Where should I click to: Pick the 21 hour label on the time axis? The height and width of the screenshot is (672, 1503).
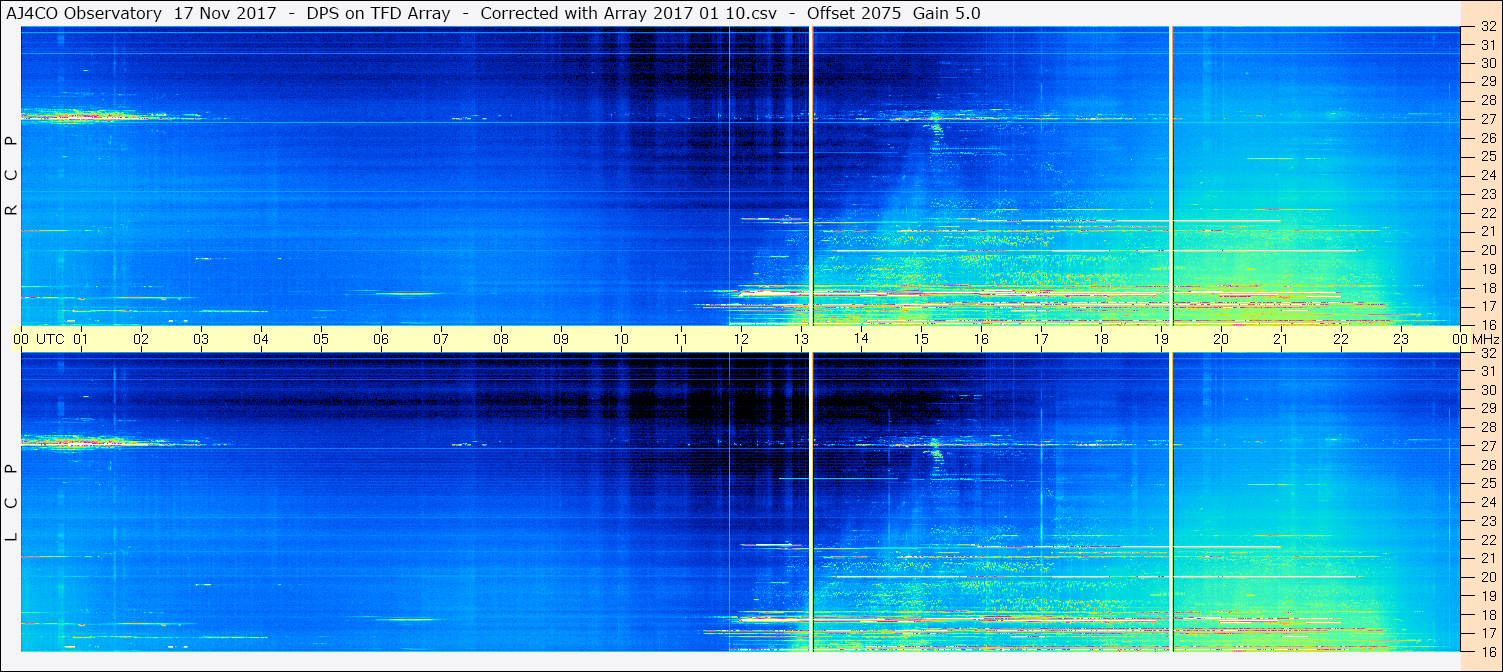(1281, 339)
